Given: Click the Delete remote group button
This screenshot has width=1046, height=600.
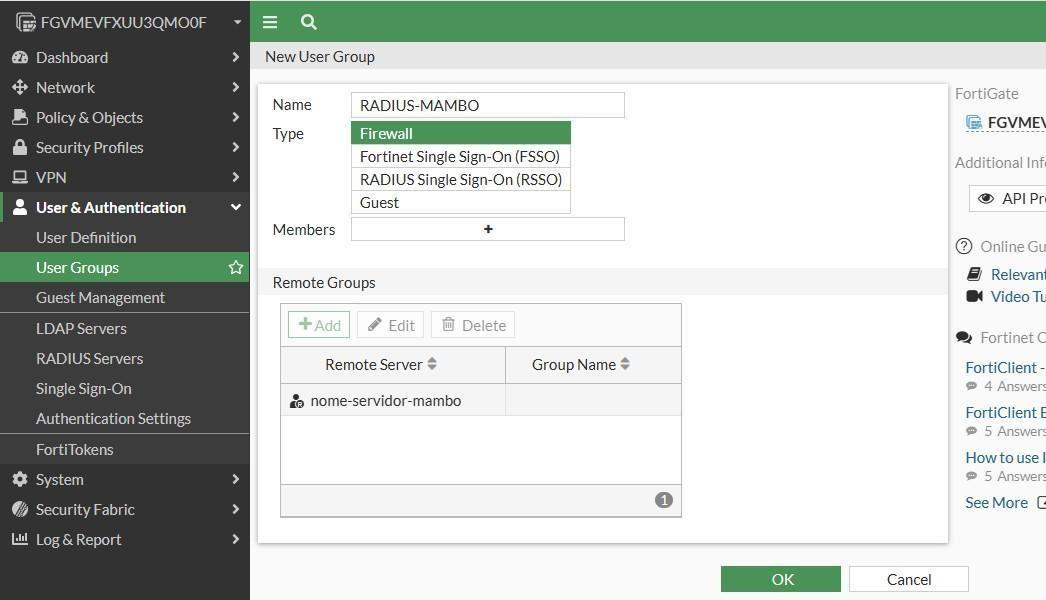Looking at the screenshot, I should point(473,325).
